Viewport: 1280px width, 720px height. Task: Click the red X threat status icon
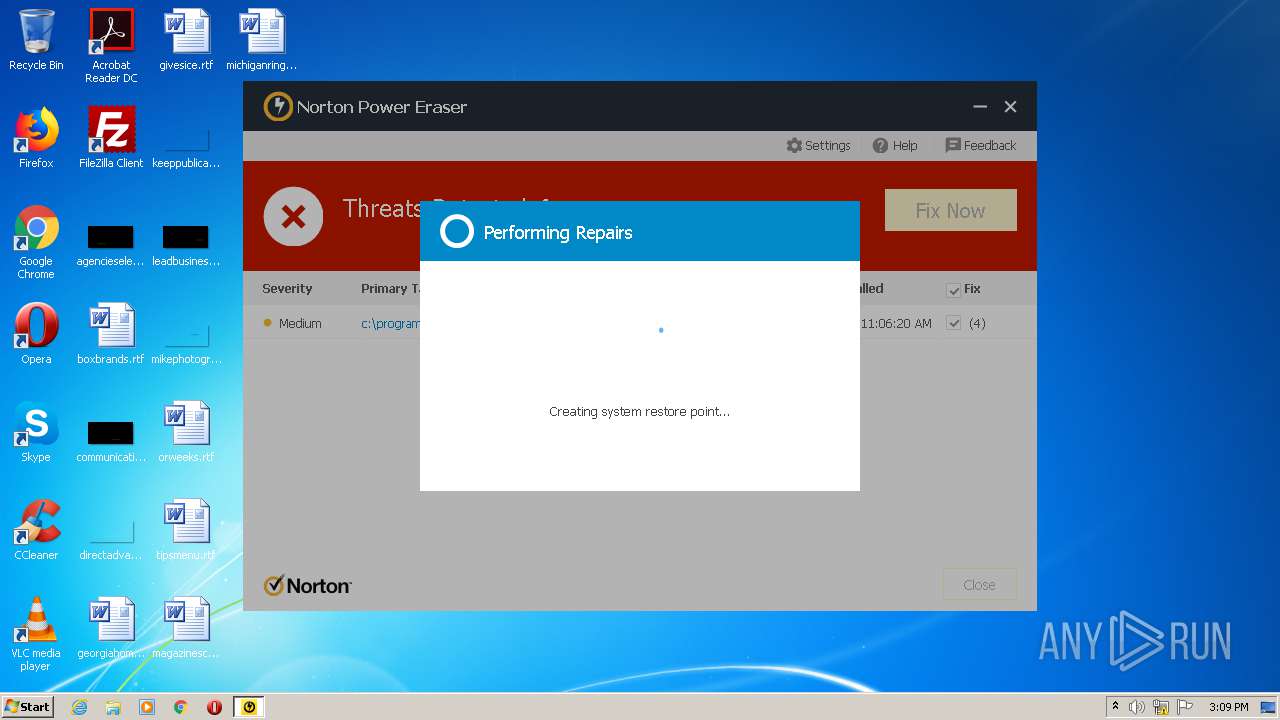point(293,216)
